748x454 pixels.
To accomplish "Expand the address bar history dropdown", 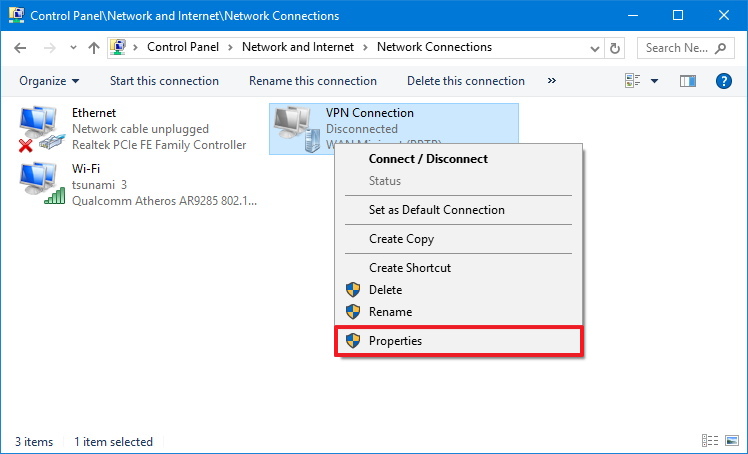I will click(597, 47).
